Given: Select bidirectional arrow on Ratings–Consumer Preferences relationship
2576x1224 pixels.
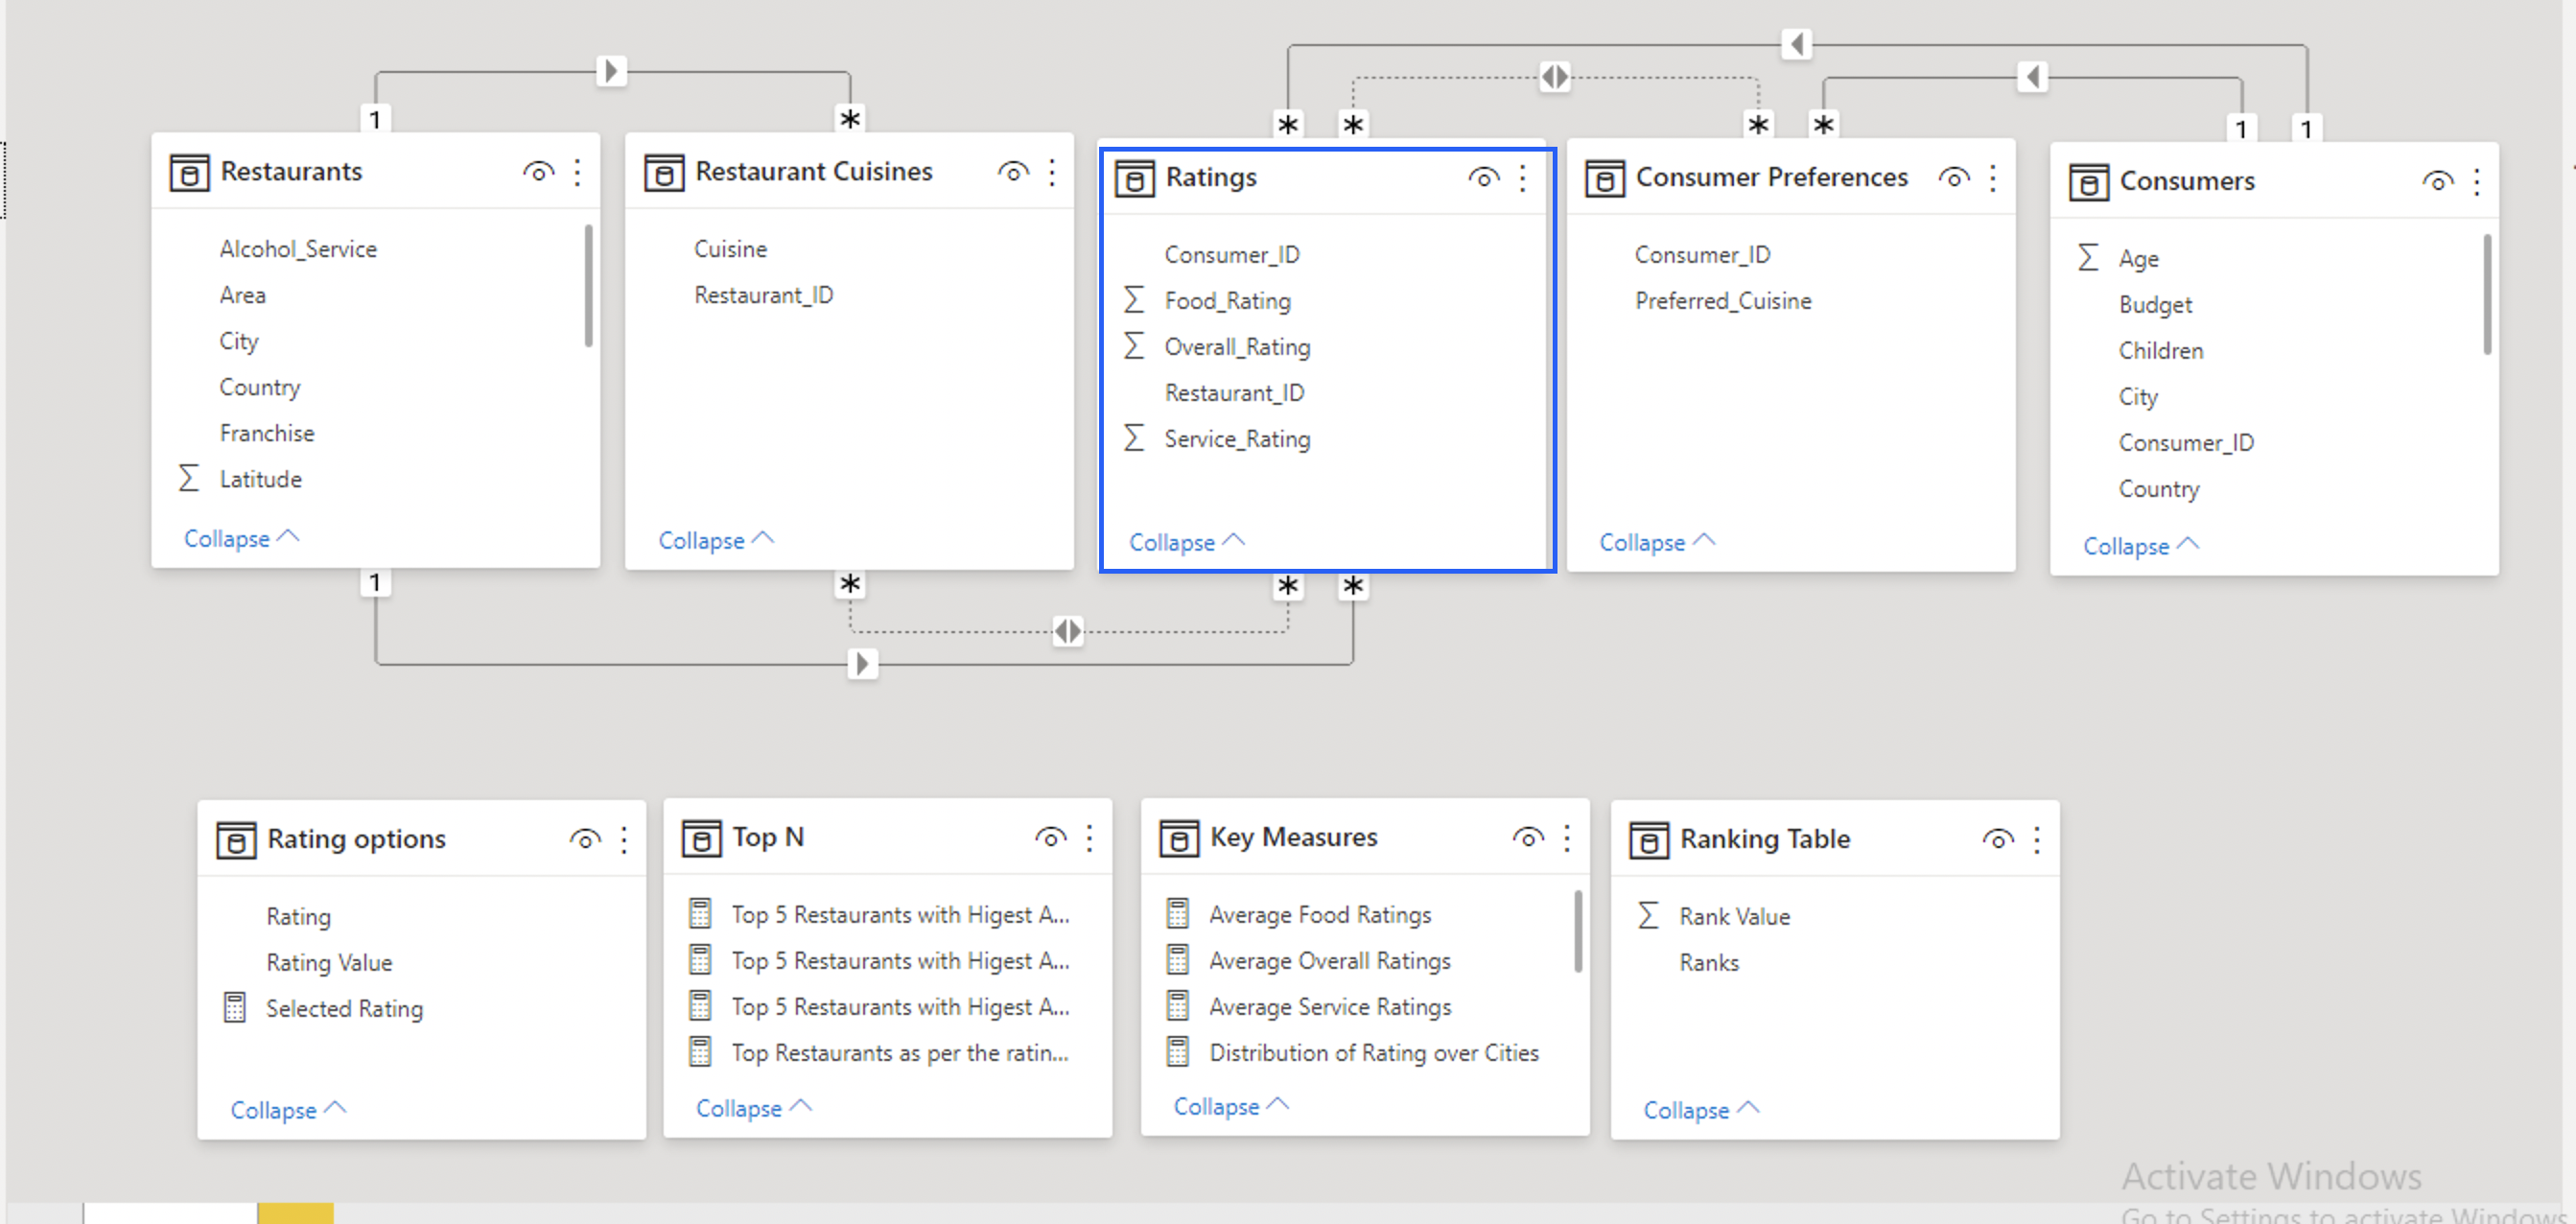Looking at the screenshot, I should pos(1555,77).
